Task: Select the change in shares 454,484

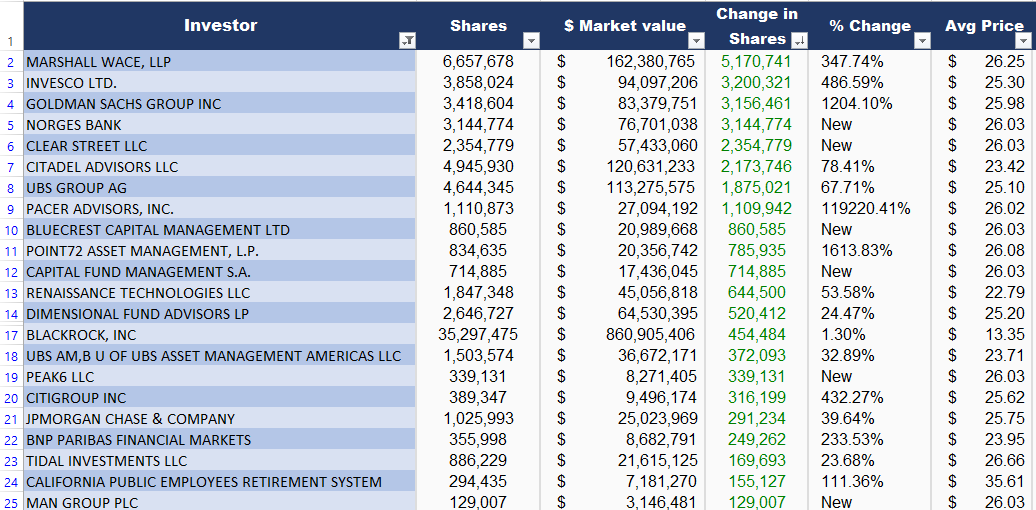Action: tap(757, 335)
